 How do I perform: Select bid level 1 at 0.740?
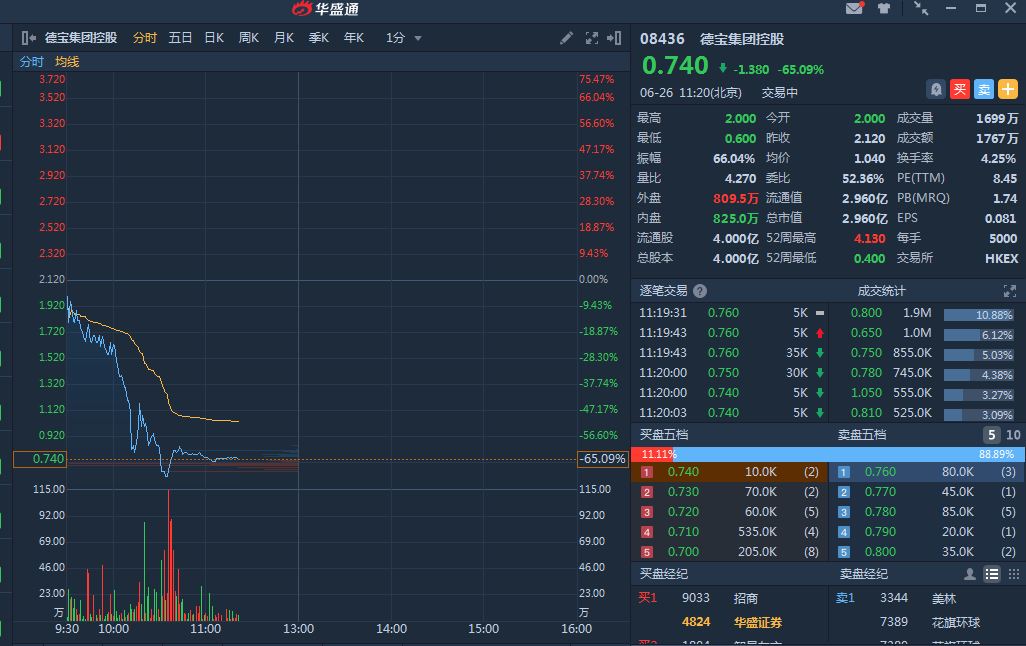tap(729, 472)
